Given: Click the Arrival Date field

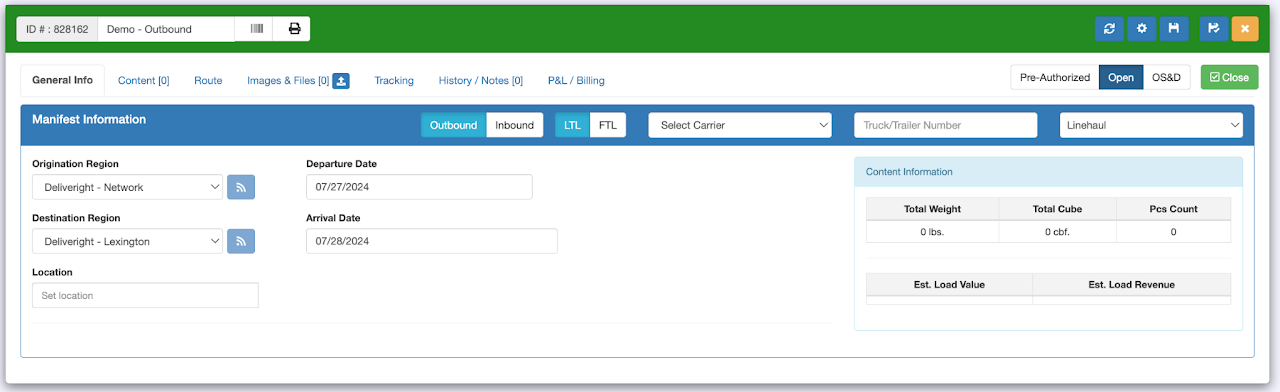Looking at the screenshot, I should pyautogui.click(x=432, y=241).
